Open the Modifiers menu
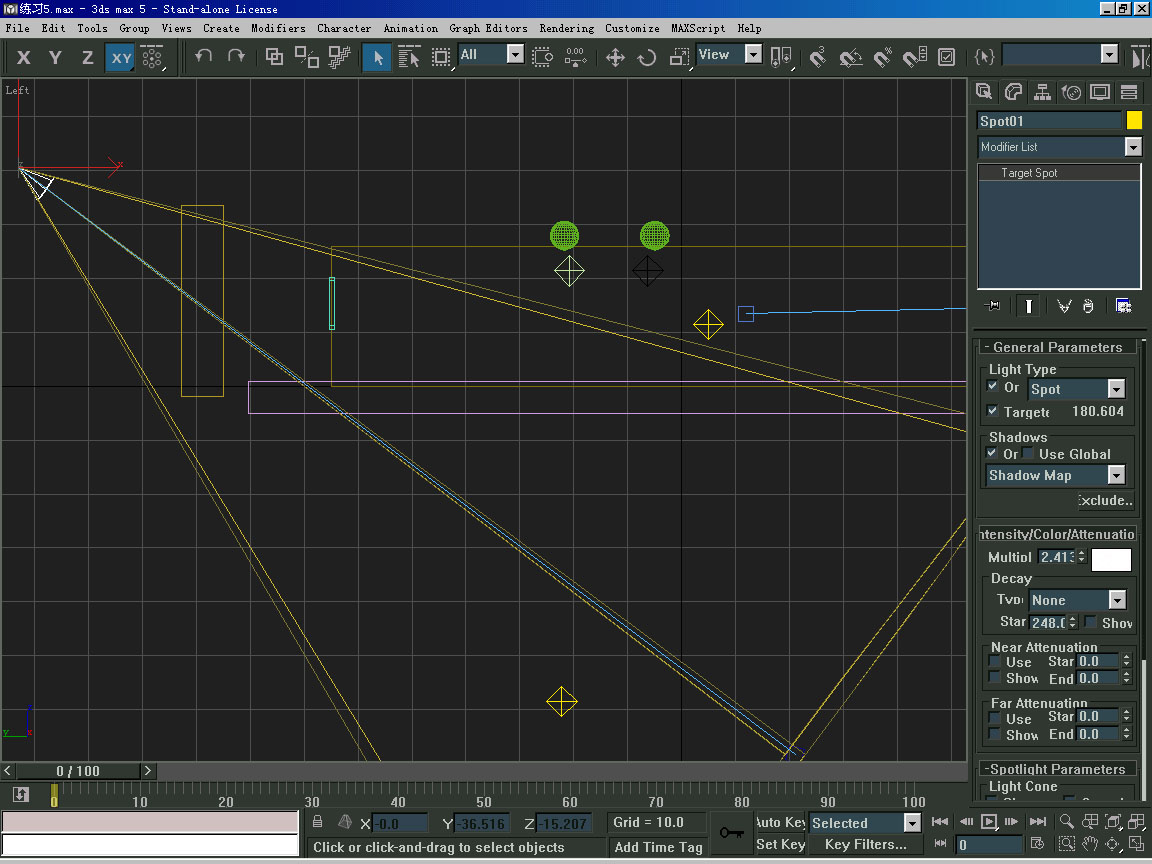1152x864 pixels. point(278,28)
